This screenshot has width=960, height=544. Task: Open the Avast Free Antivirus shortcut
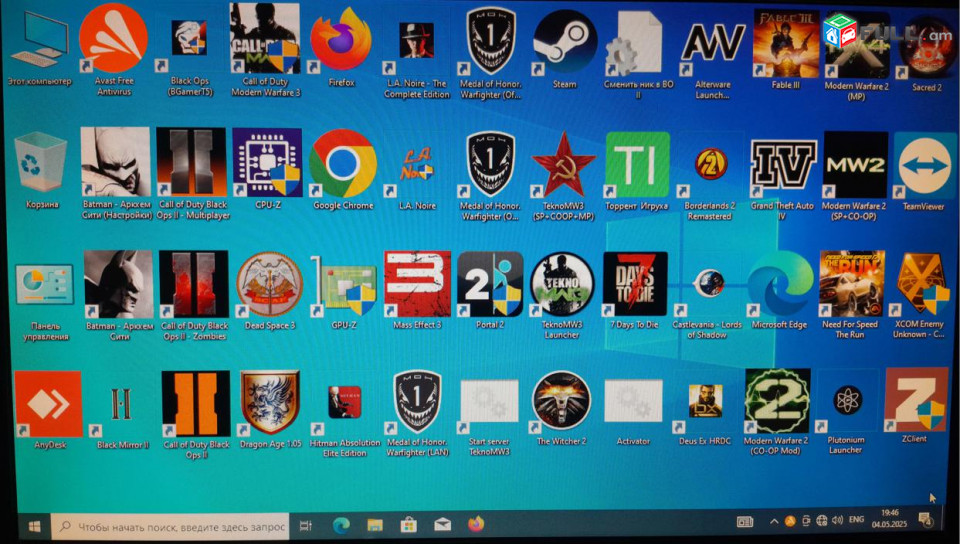114,38
